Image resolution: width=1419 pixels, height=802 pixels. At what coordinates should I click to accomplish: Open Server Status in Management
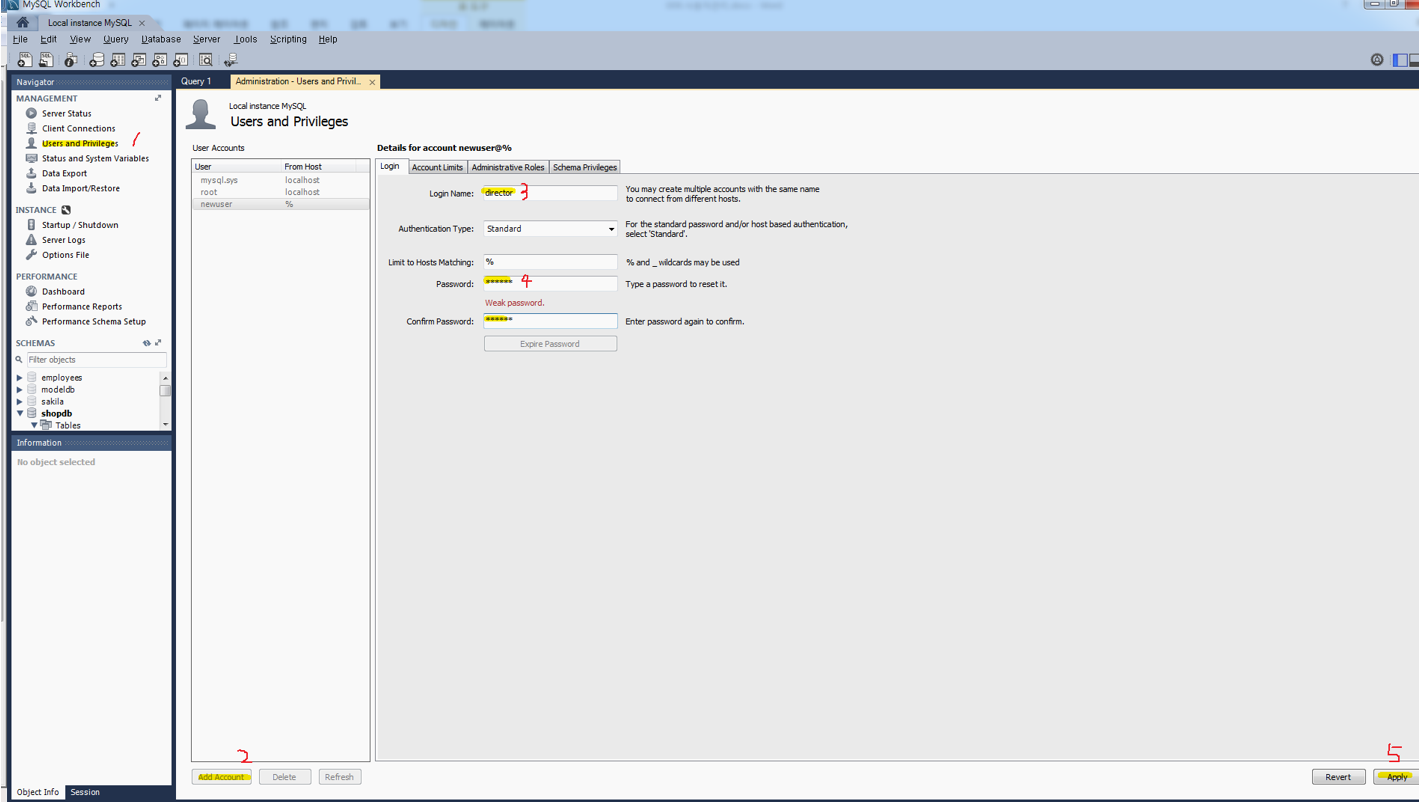(x=66, y=113)
